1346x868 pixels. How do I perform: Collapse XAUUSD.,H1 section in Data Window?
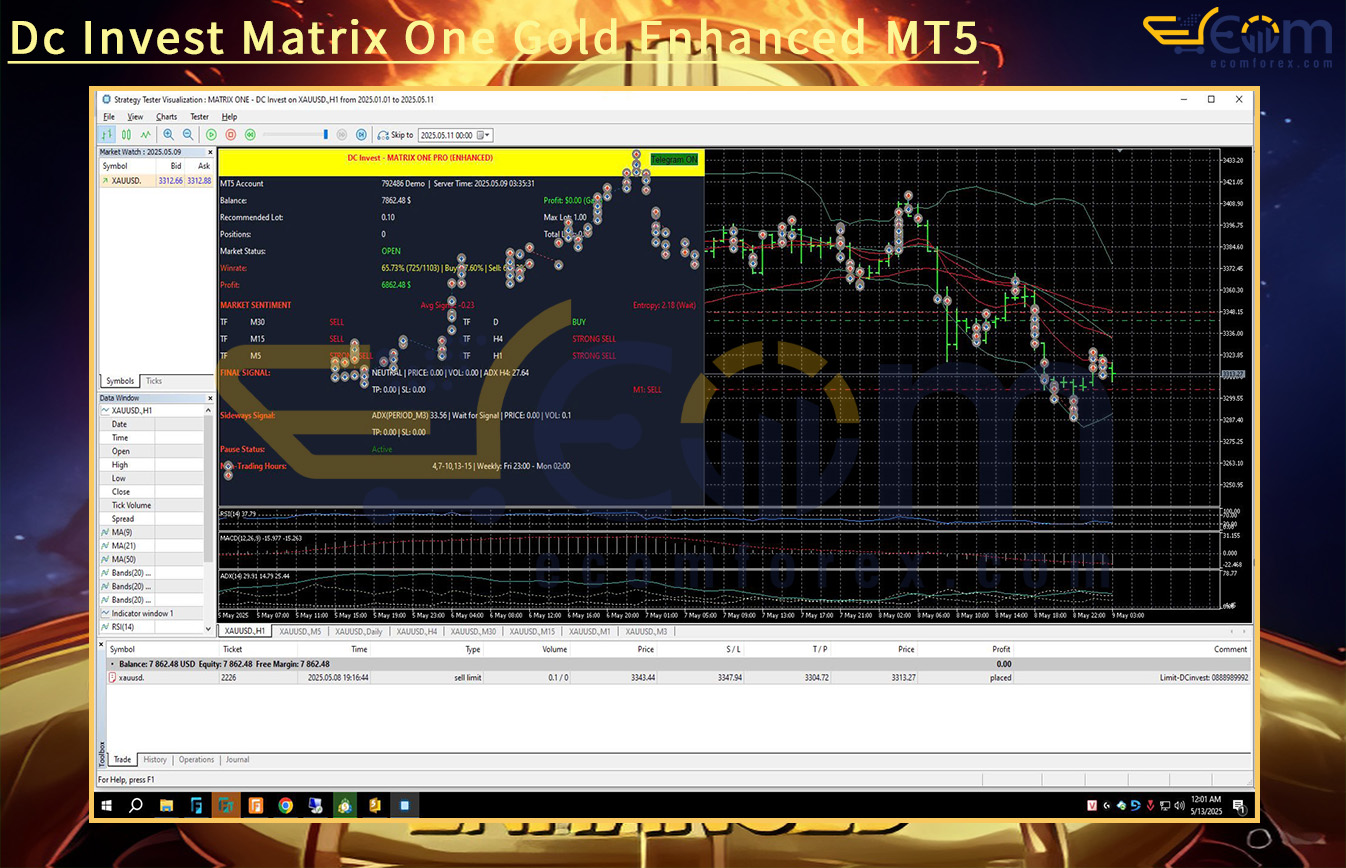(105, 411)
